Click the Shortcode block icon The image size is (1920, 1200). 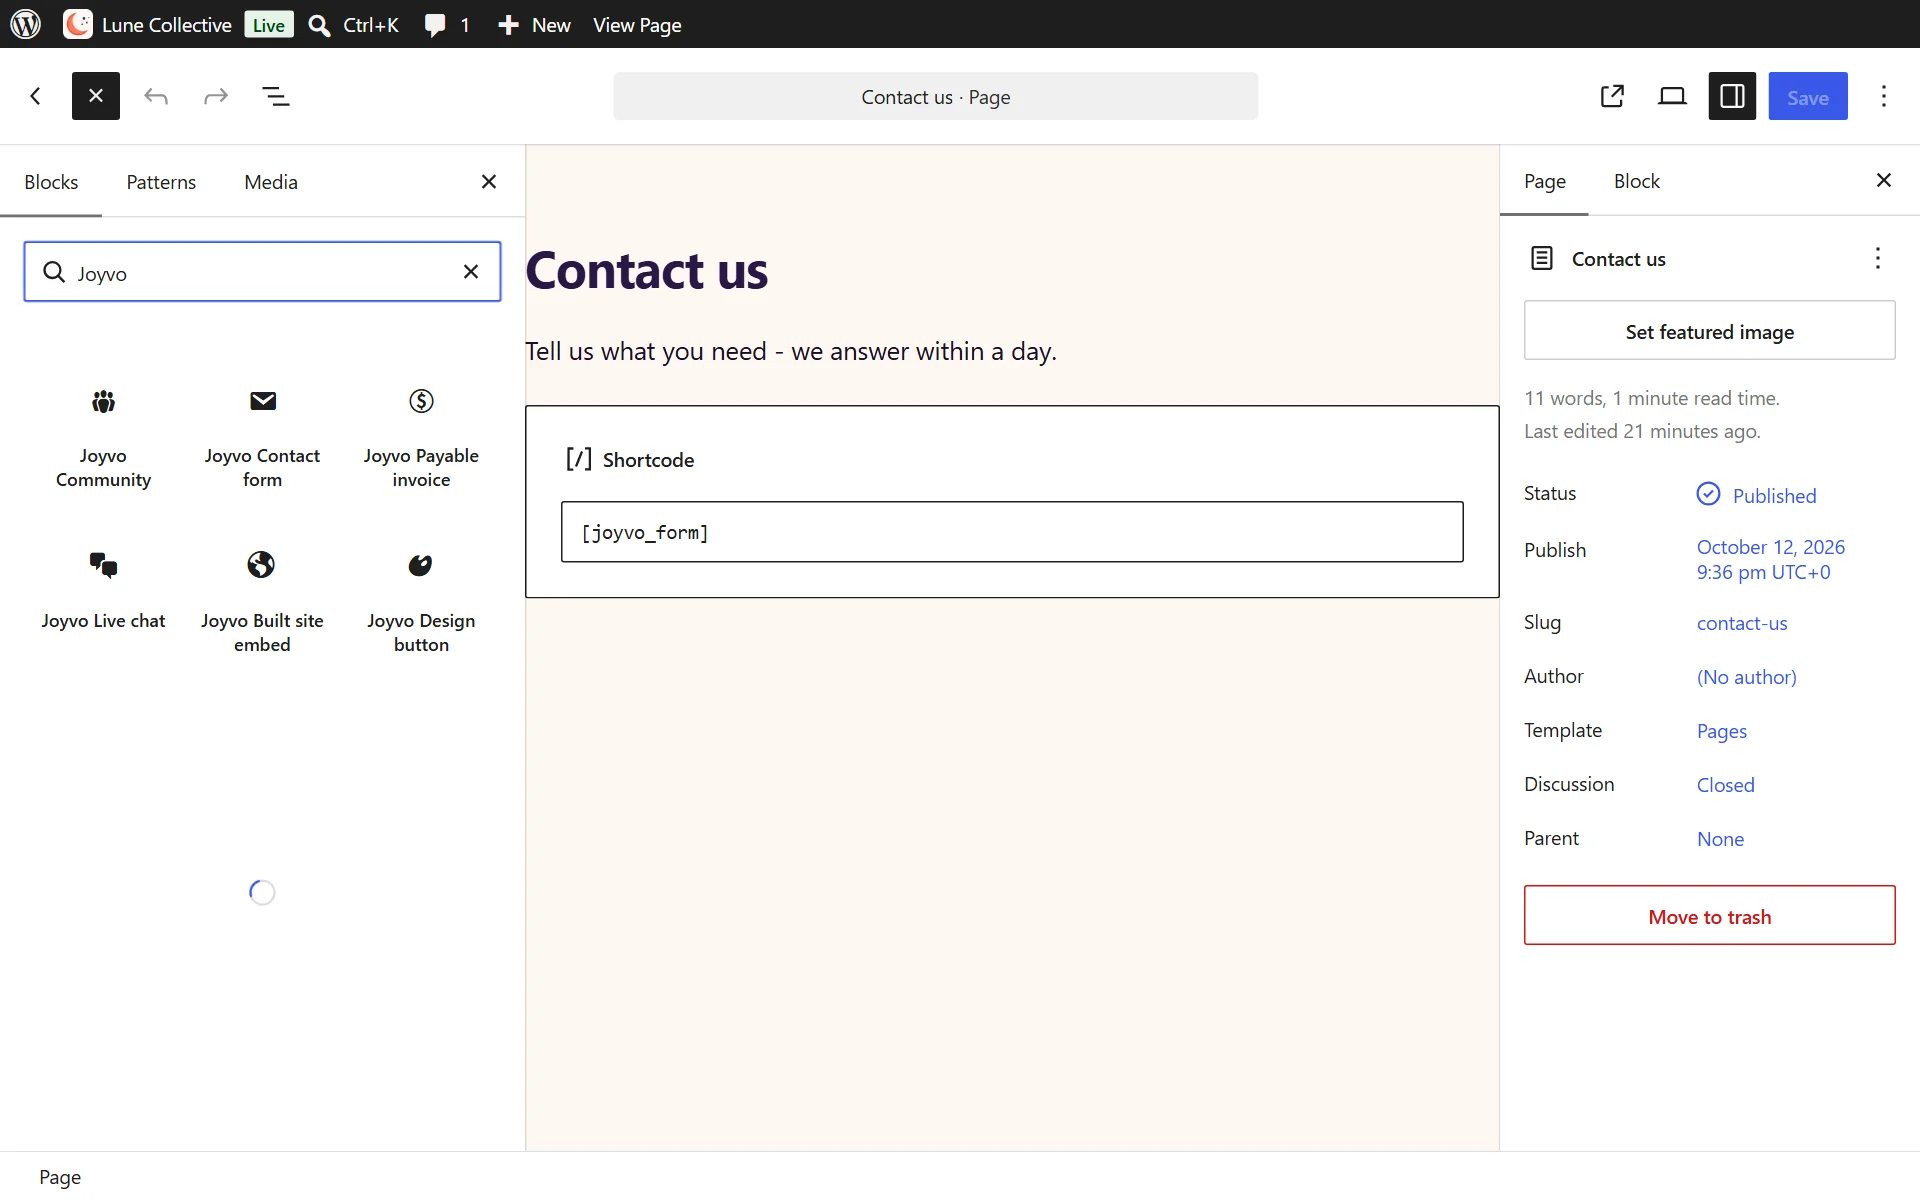[x=579, y=459]
